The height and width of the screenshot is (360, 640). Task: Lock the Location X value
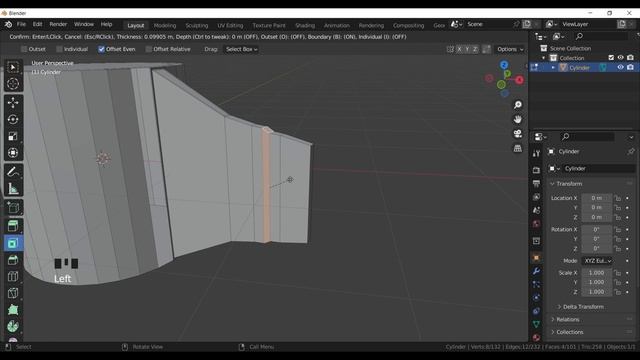(618, 198)
